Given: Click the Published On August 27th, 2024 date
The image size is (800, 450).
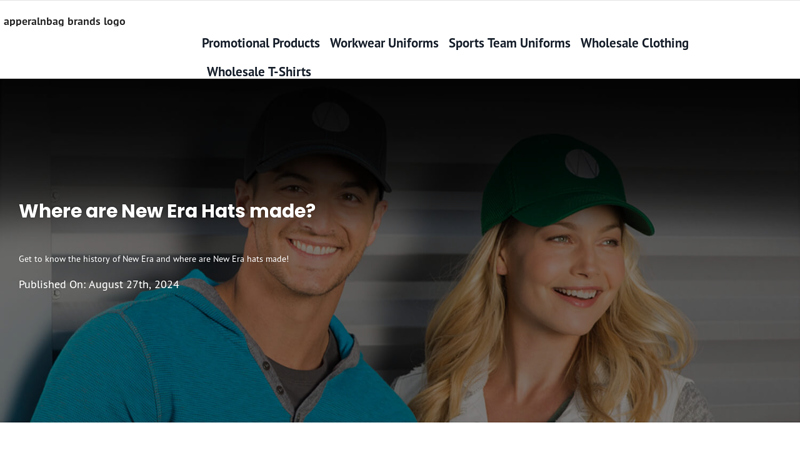Looking at the screenshot, I should [99, 284].
